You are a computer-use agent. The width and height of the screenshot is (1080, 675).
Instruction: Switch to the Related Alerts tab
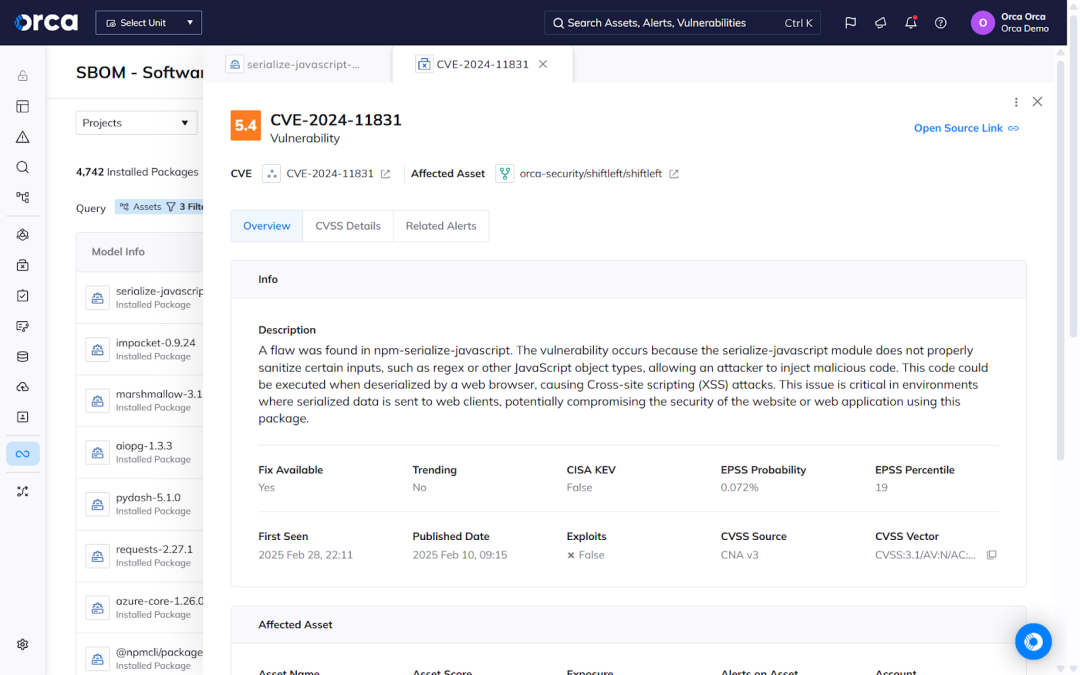[441, 226]
